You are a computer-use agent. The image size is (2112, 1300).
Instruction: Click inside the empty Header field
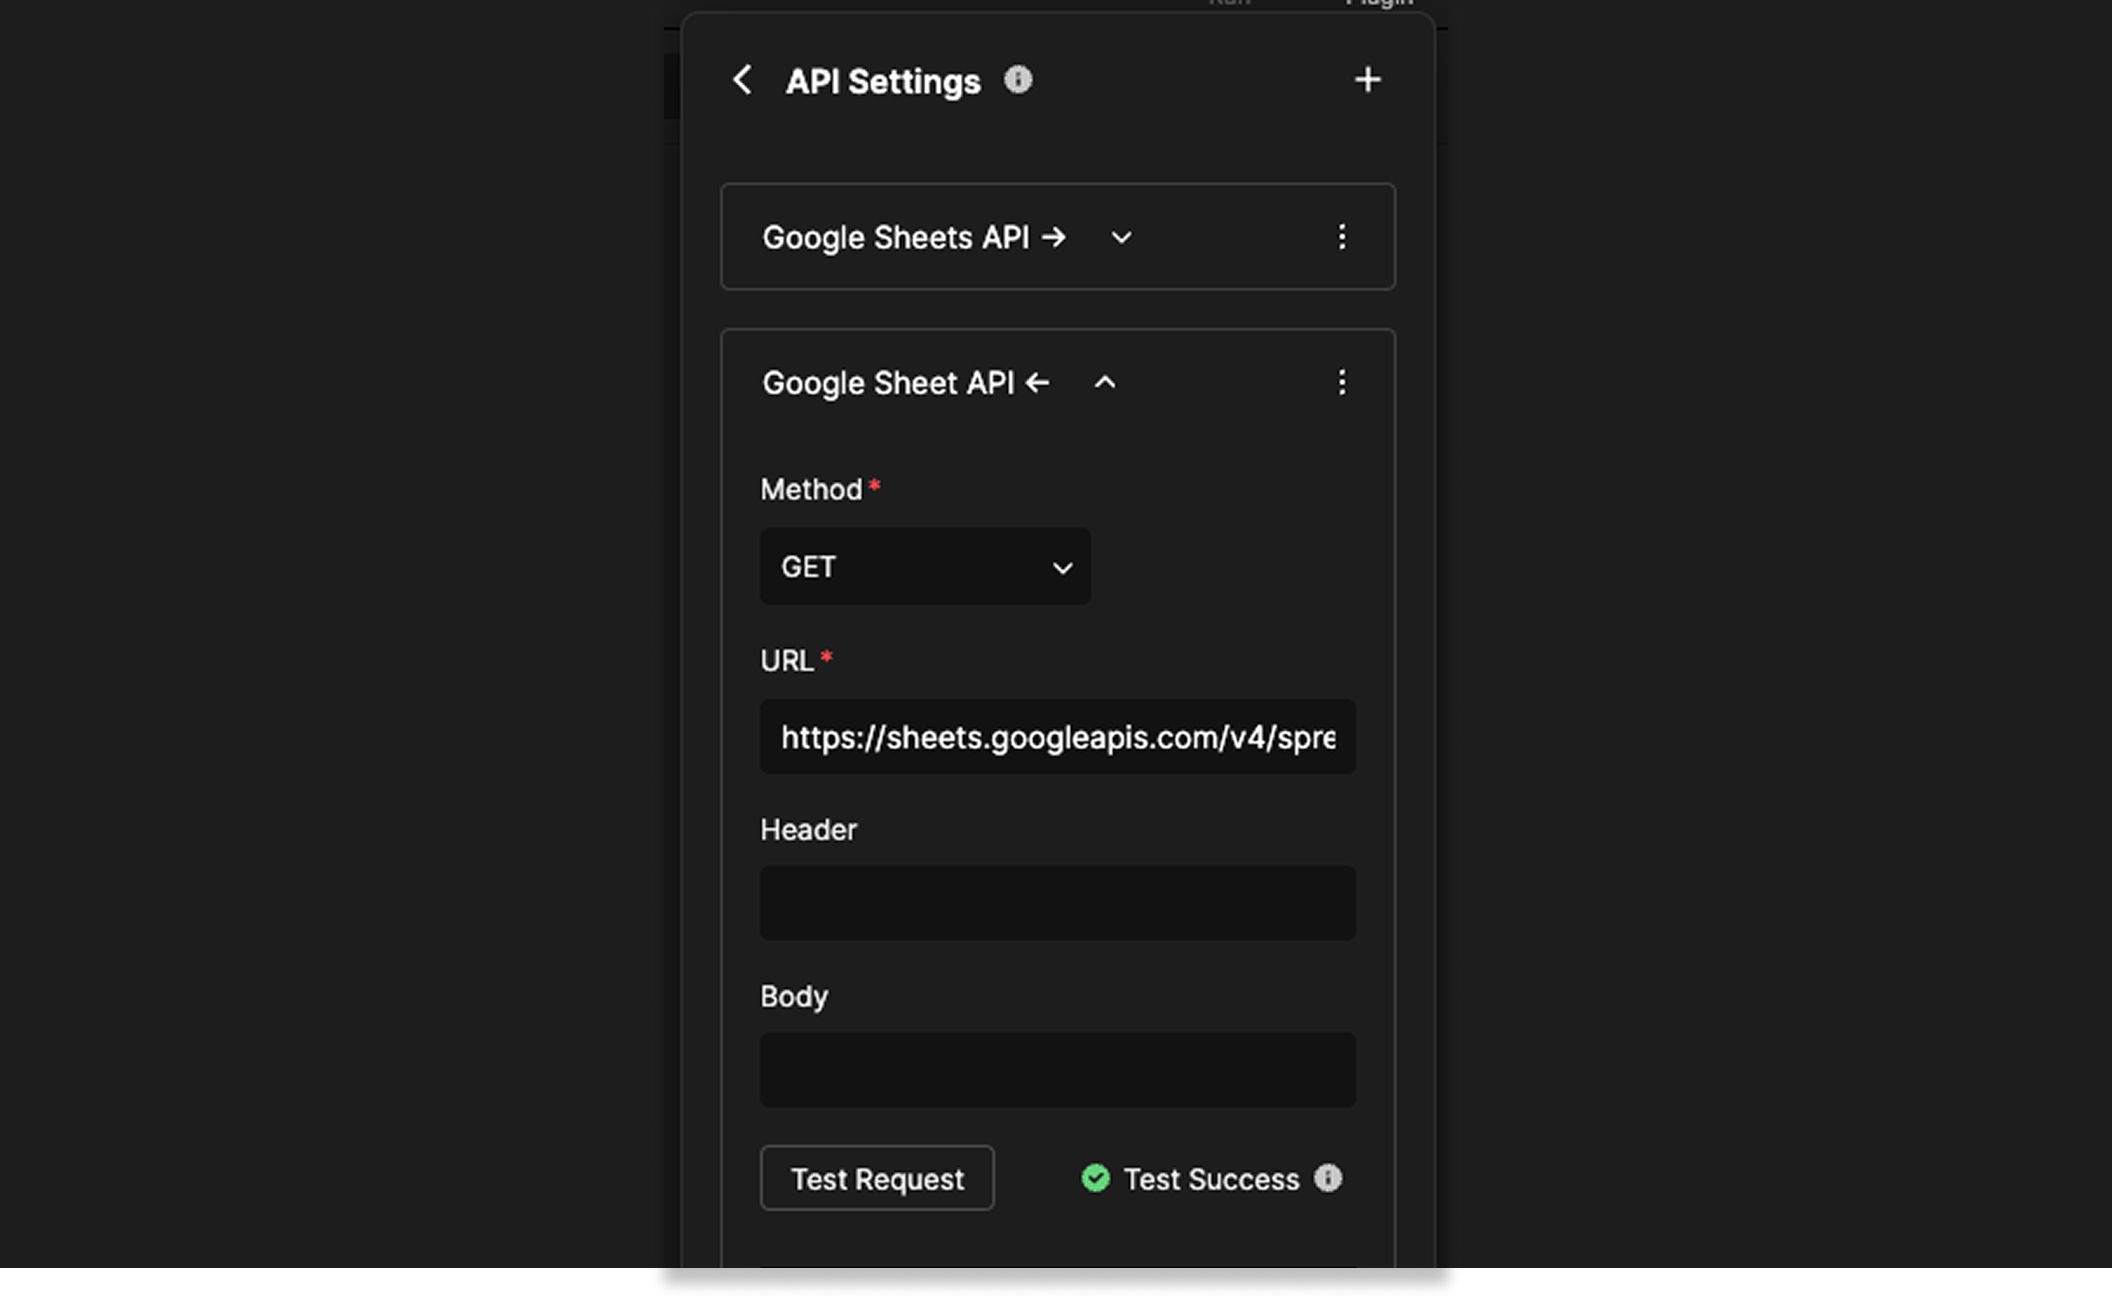click(1057, 903)
